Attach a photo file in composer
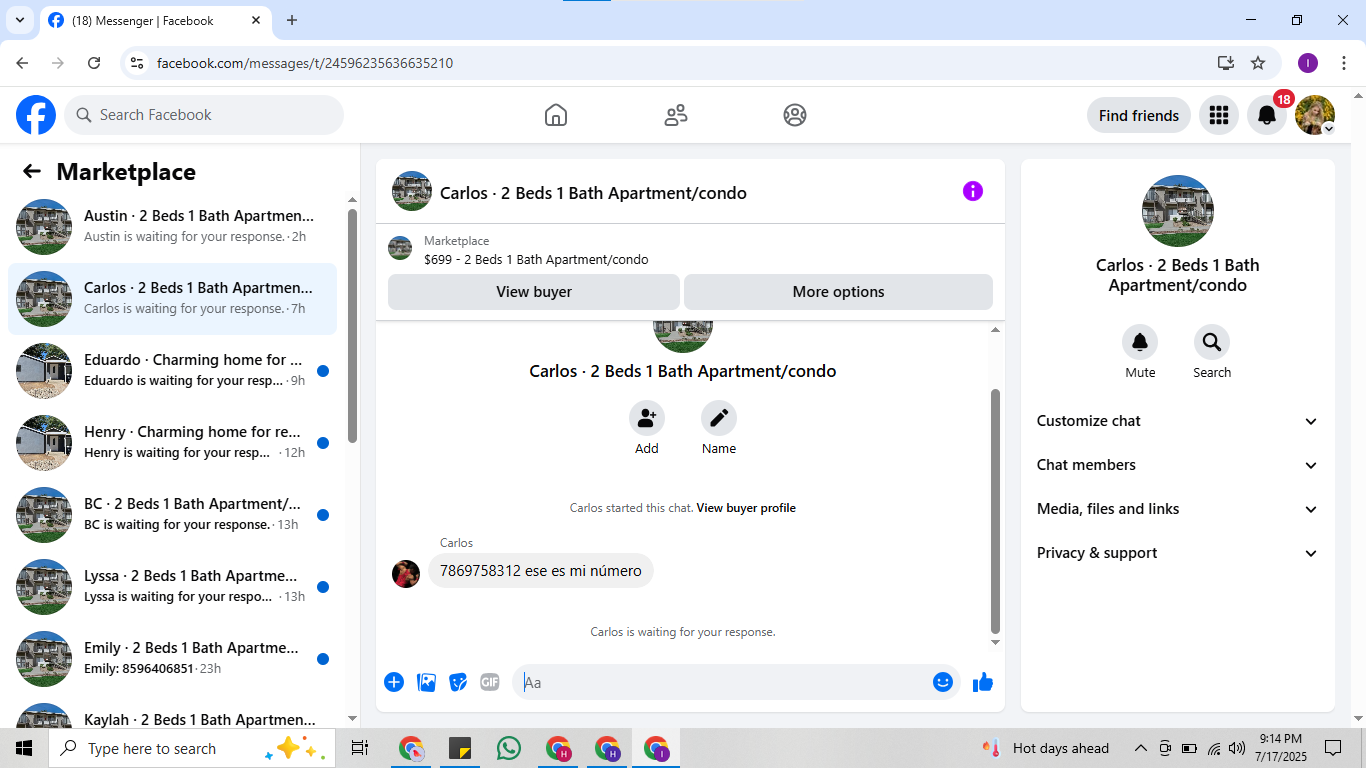Screen dimensions: 1366x768 point(426,682)
